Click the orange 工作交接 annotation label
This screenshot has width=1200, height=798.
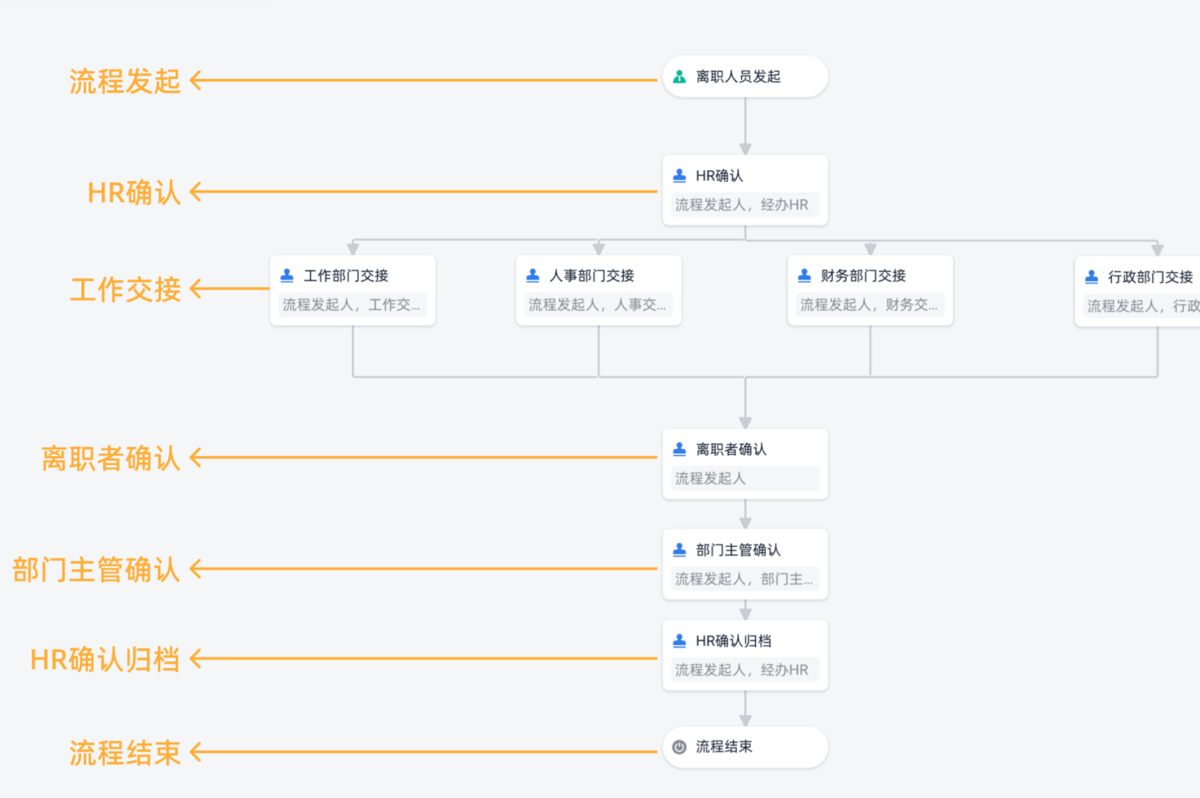pos(125,290)
